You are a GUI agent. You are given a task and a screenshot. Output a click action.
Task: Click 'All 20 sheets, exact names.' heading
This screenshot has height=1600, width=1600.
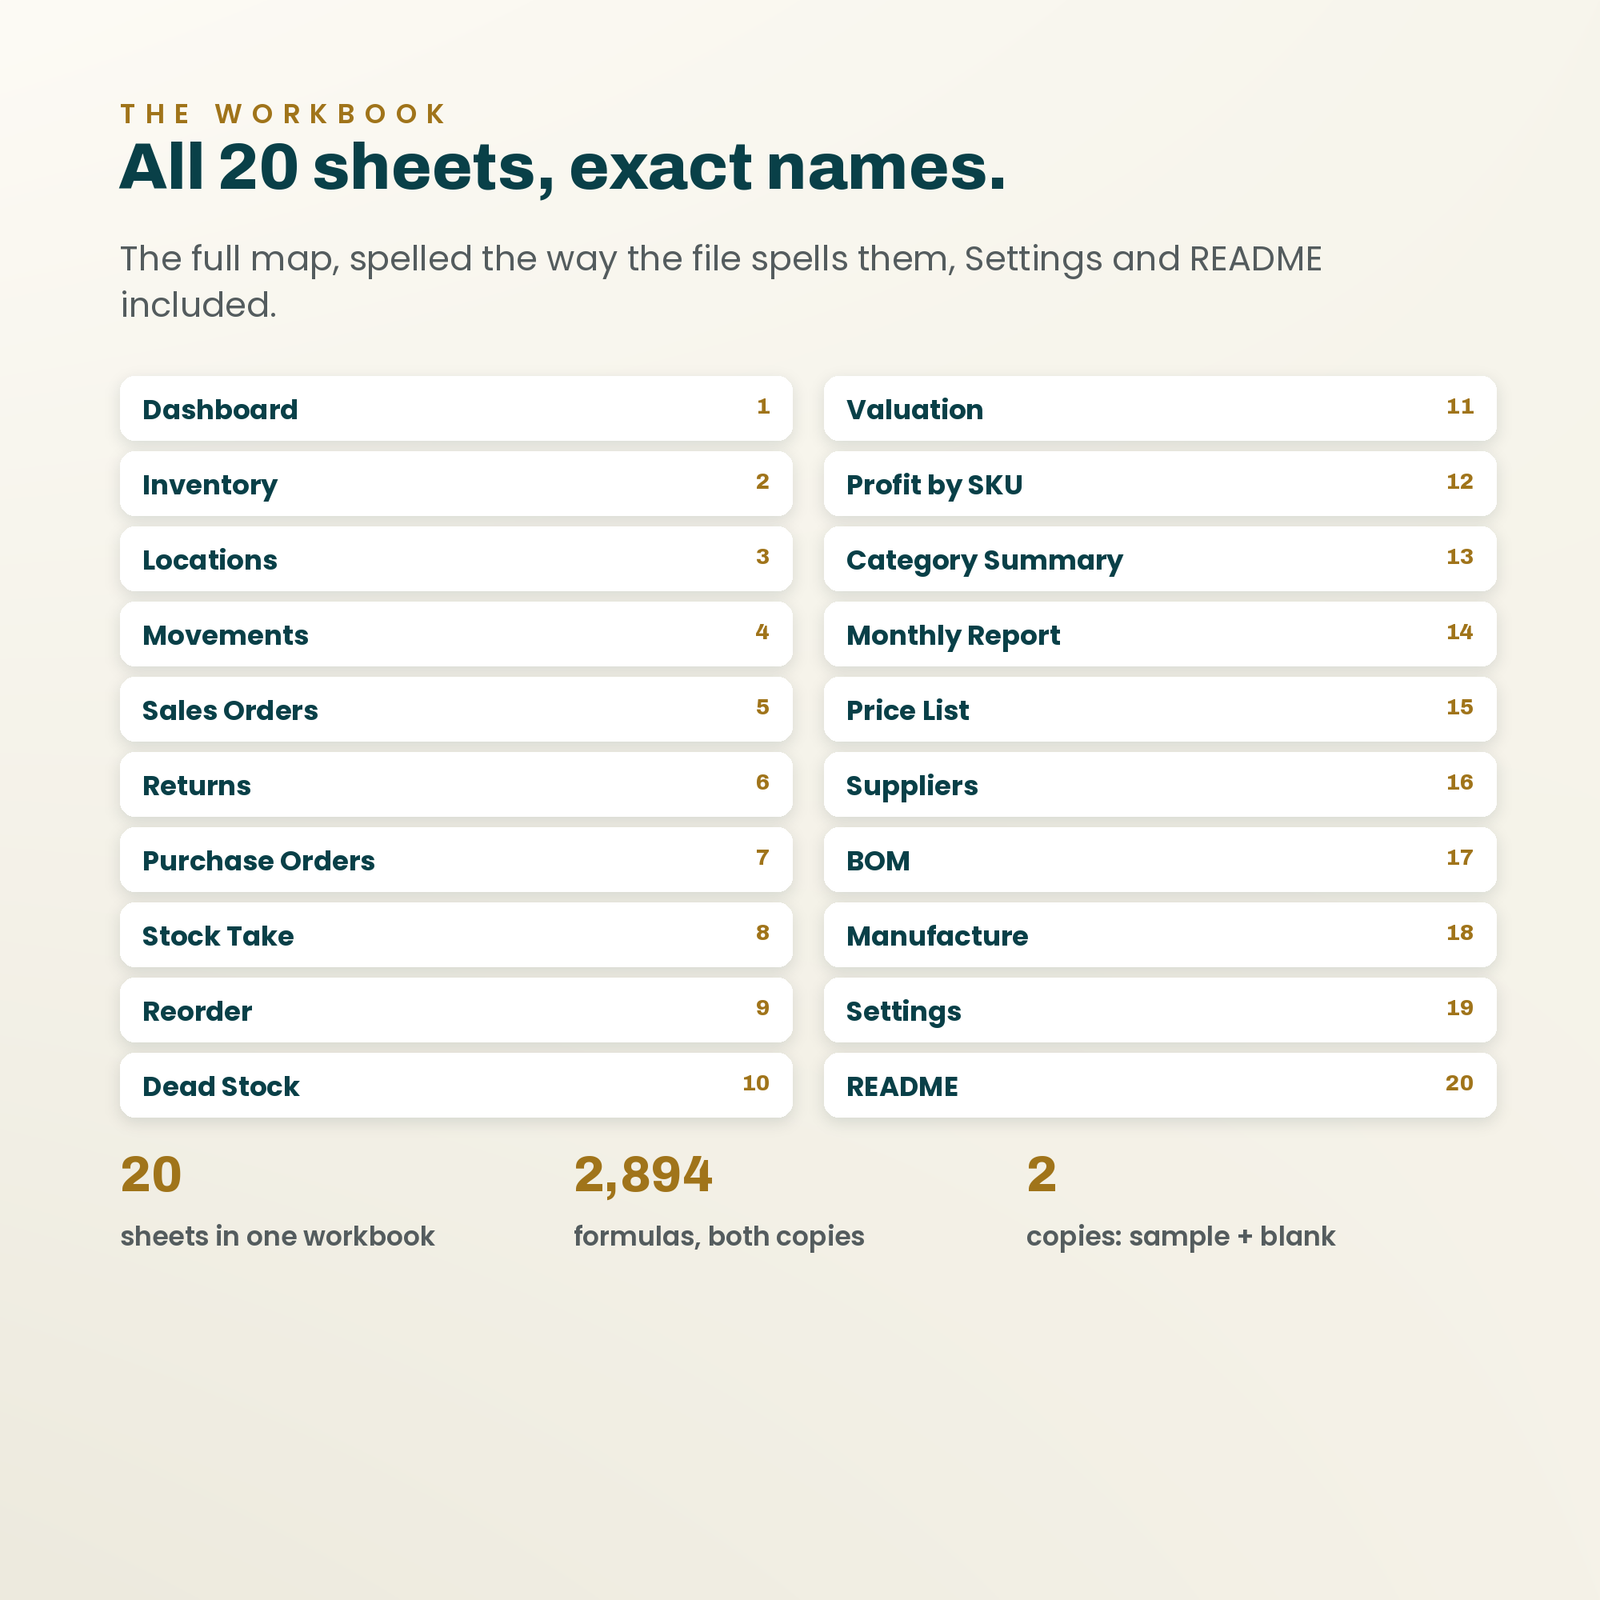[562, 167]
